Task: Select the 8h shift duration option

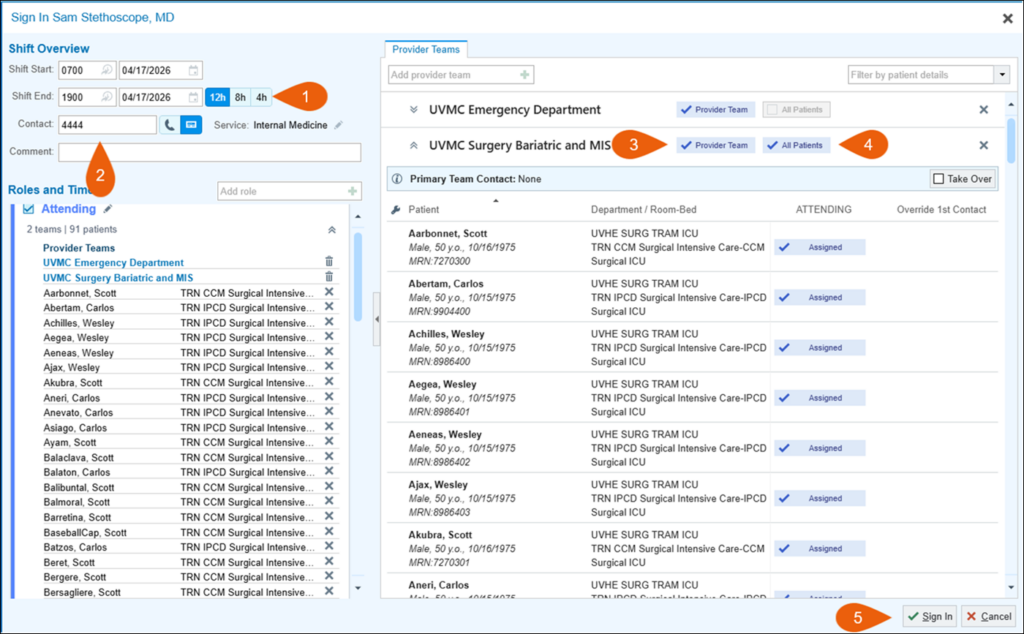Action: tap(240, 96)
